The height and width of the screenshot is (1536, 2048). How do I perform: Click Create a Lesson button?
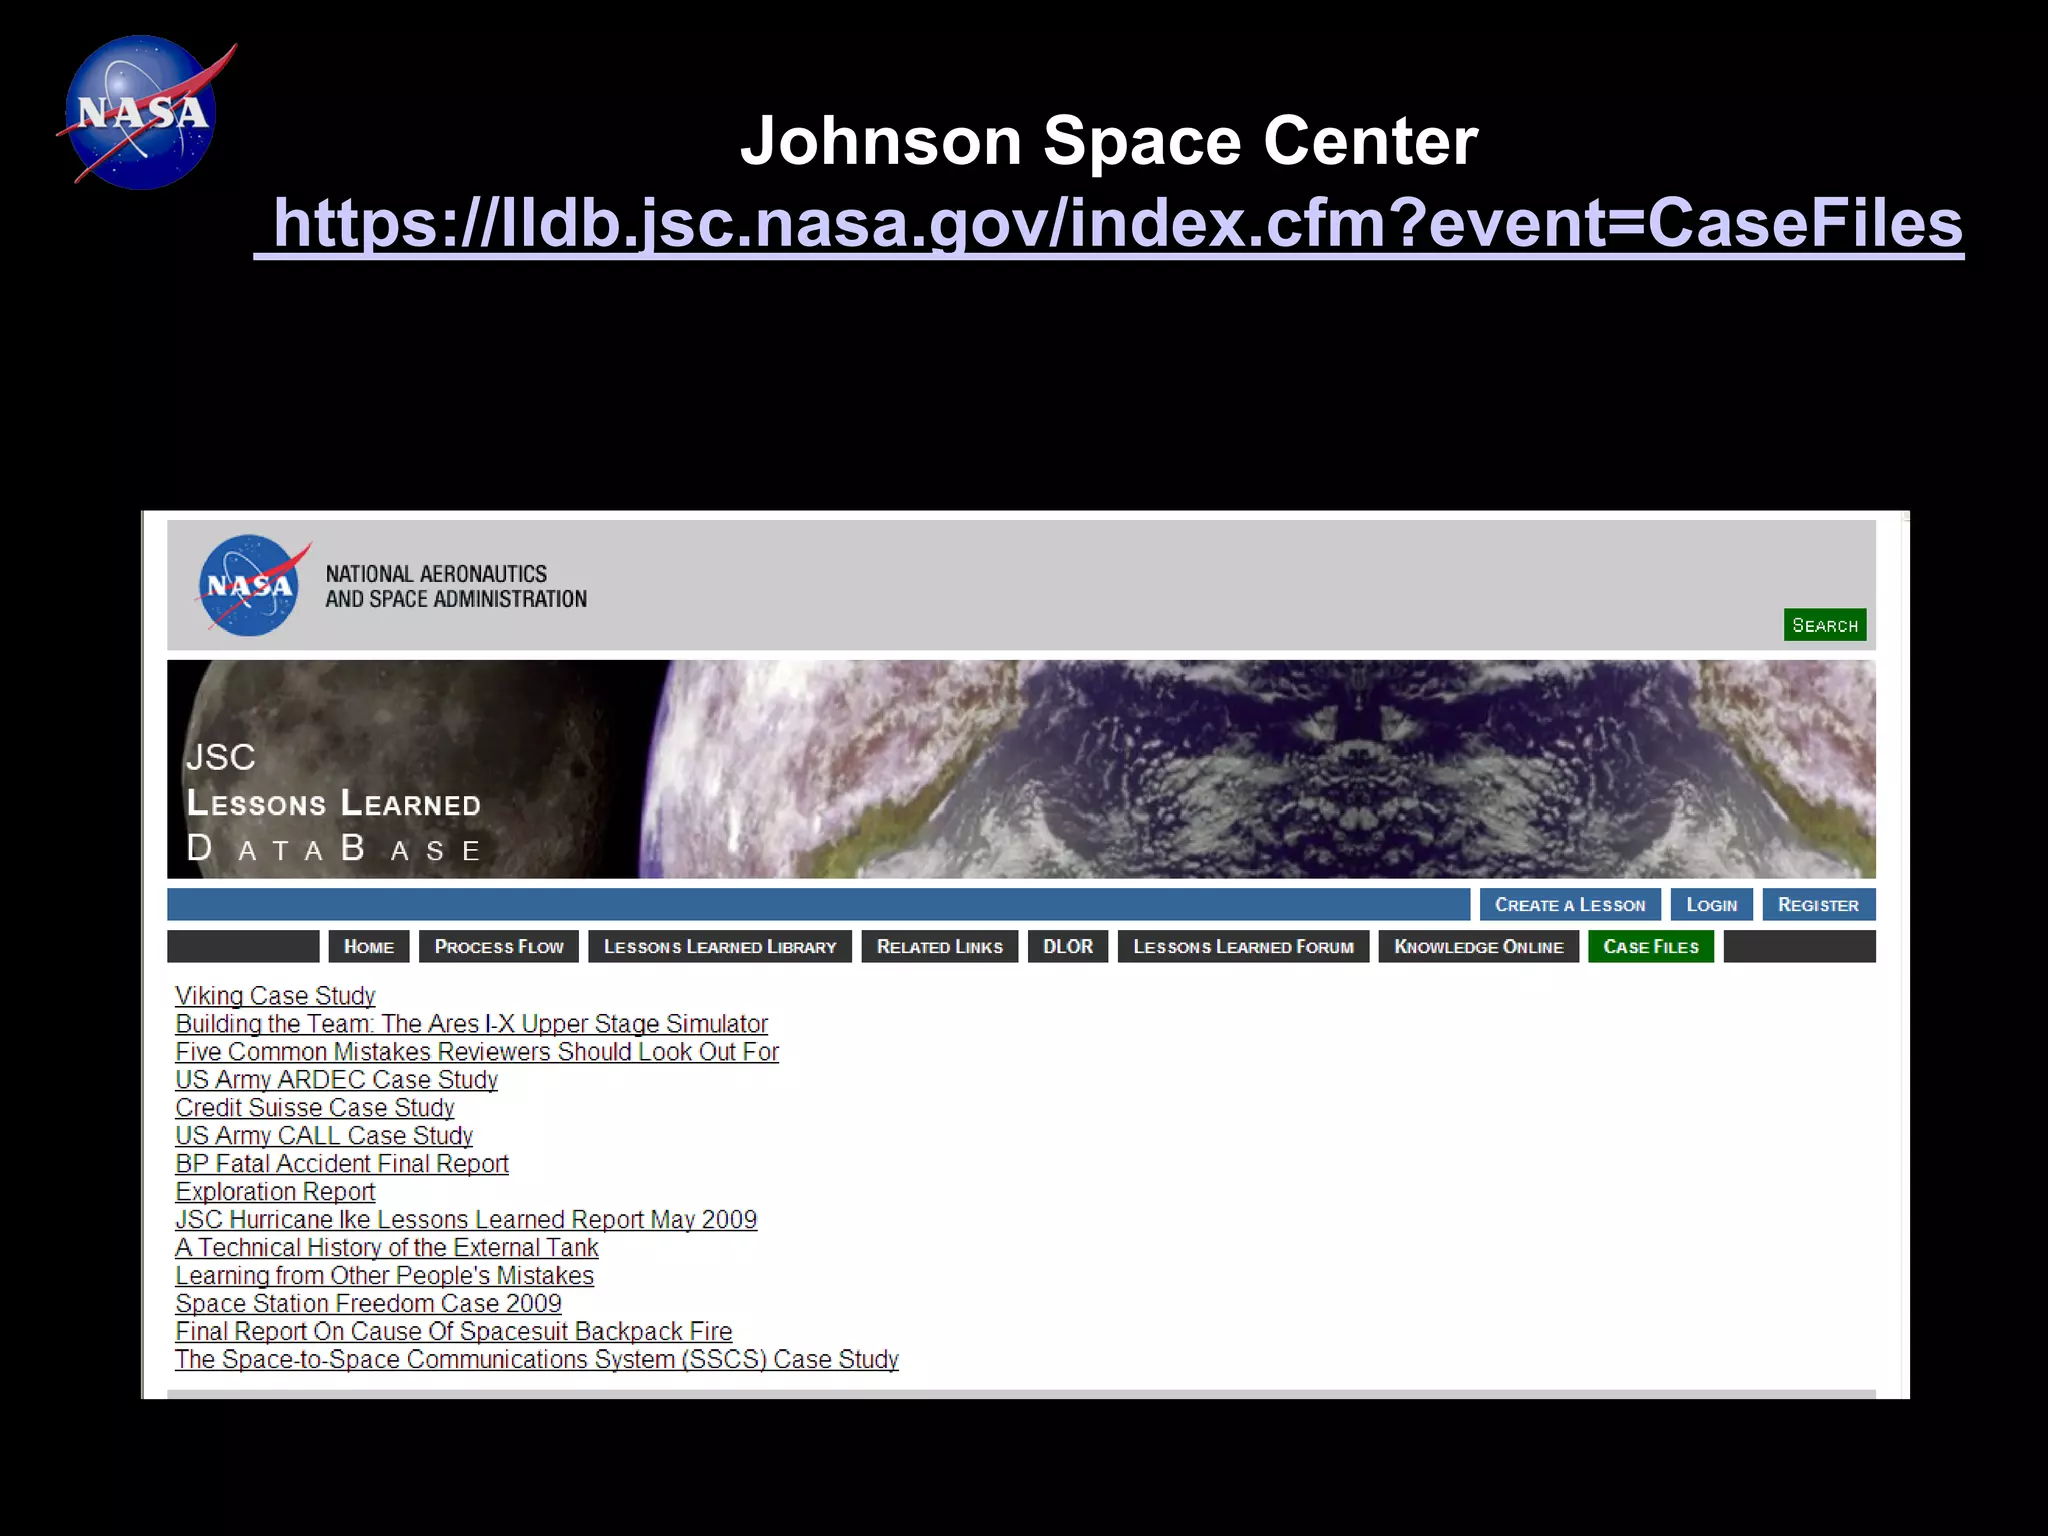point(1570,905)
